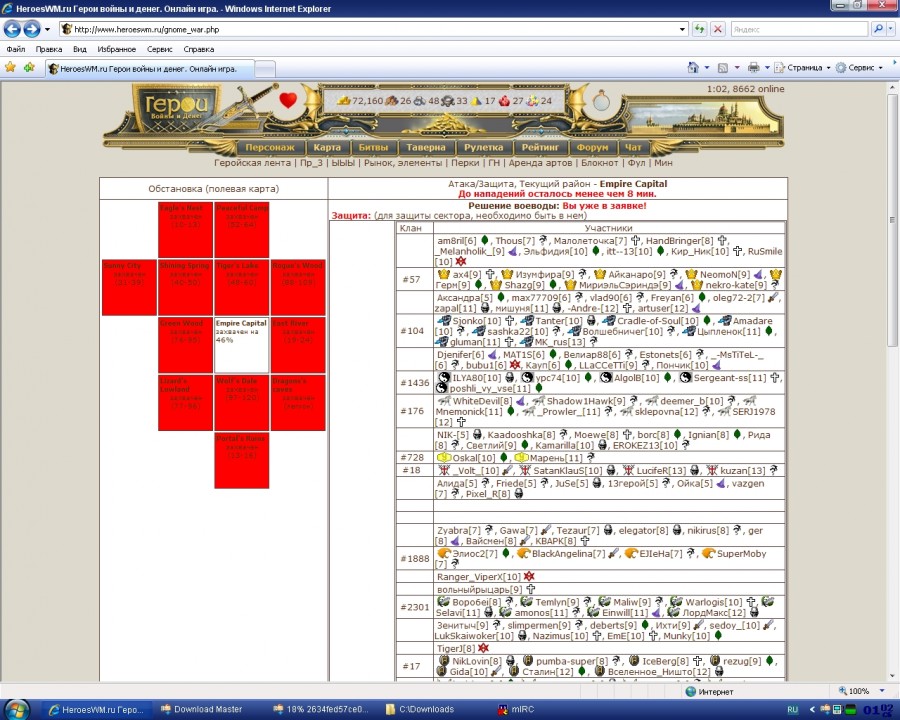The image size is (900, 720).
Task: Expand the address bar URL dropdown
Action: [x=683, y=30]
